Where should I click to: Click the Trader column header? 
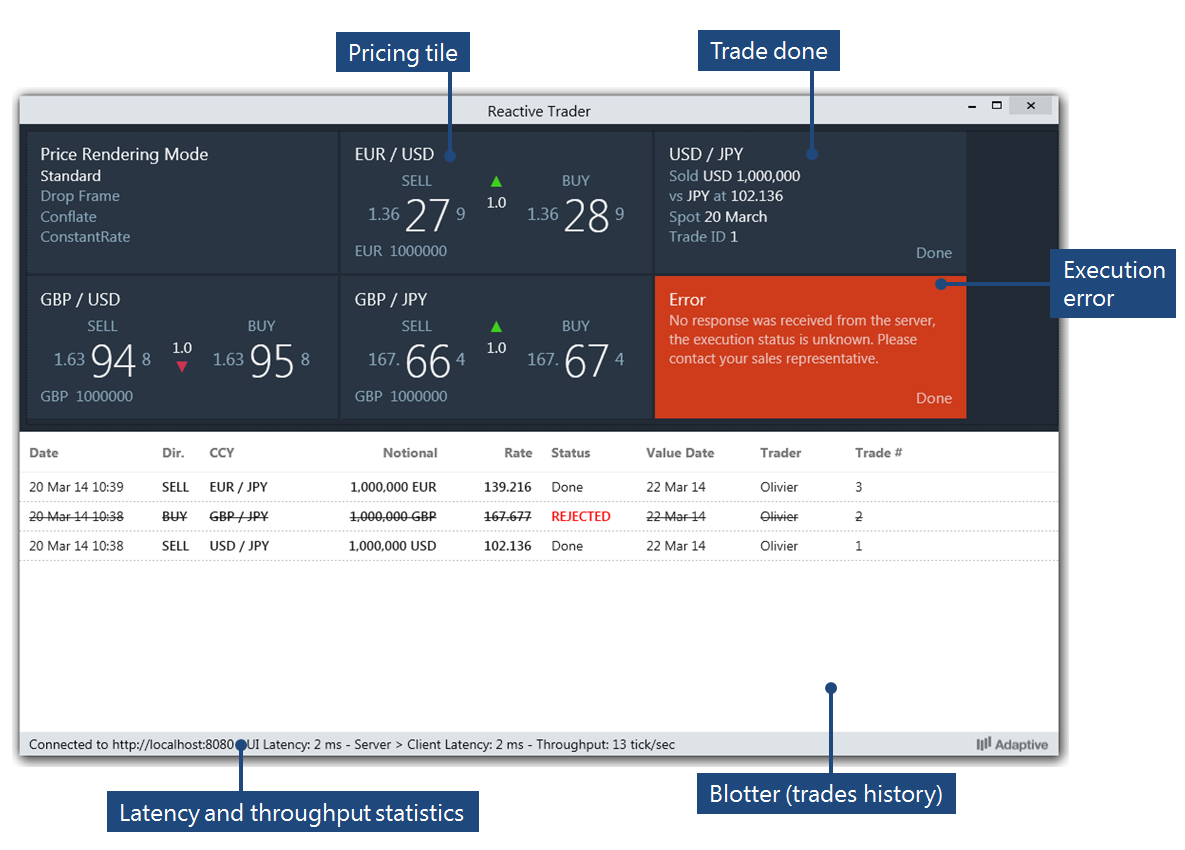tap(781, 453)
